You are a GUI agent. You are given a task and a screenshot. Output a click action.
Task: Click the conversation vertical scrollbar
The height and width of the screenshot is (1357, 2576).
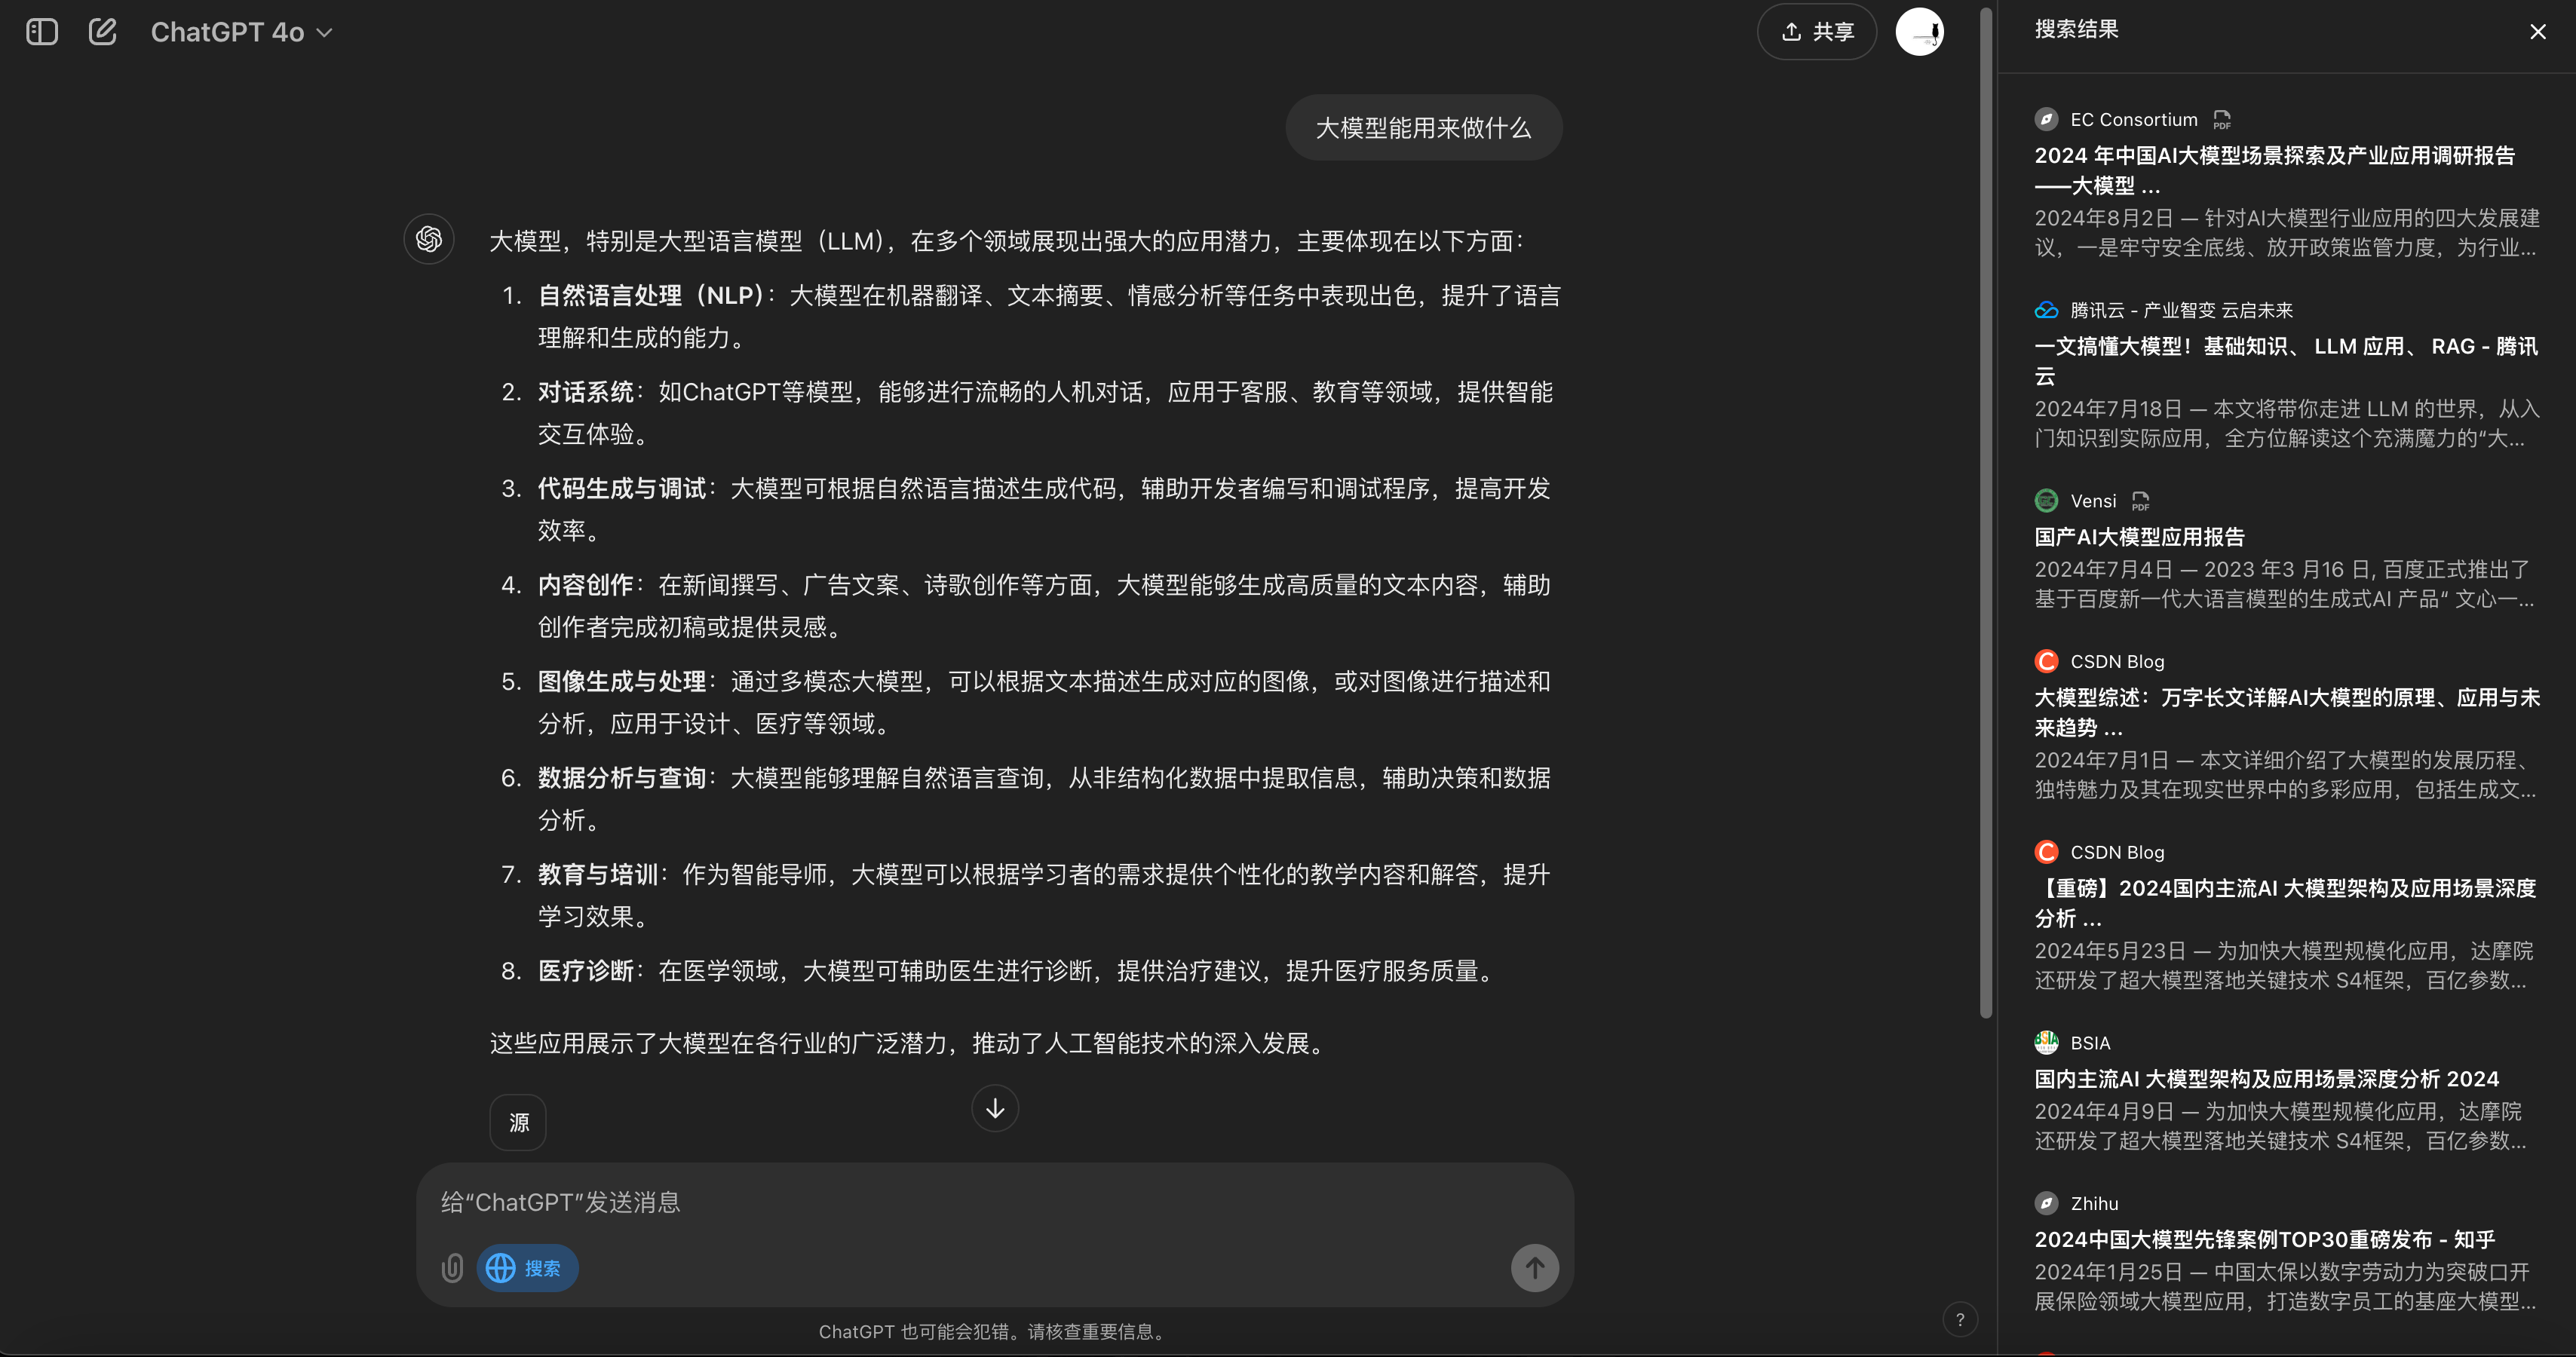[x=1986, y=512]
